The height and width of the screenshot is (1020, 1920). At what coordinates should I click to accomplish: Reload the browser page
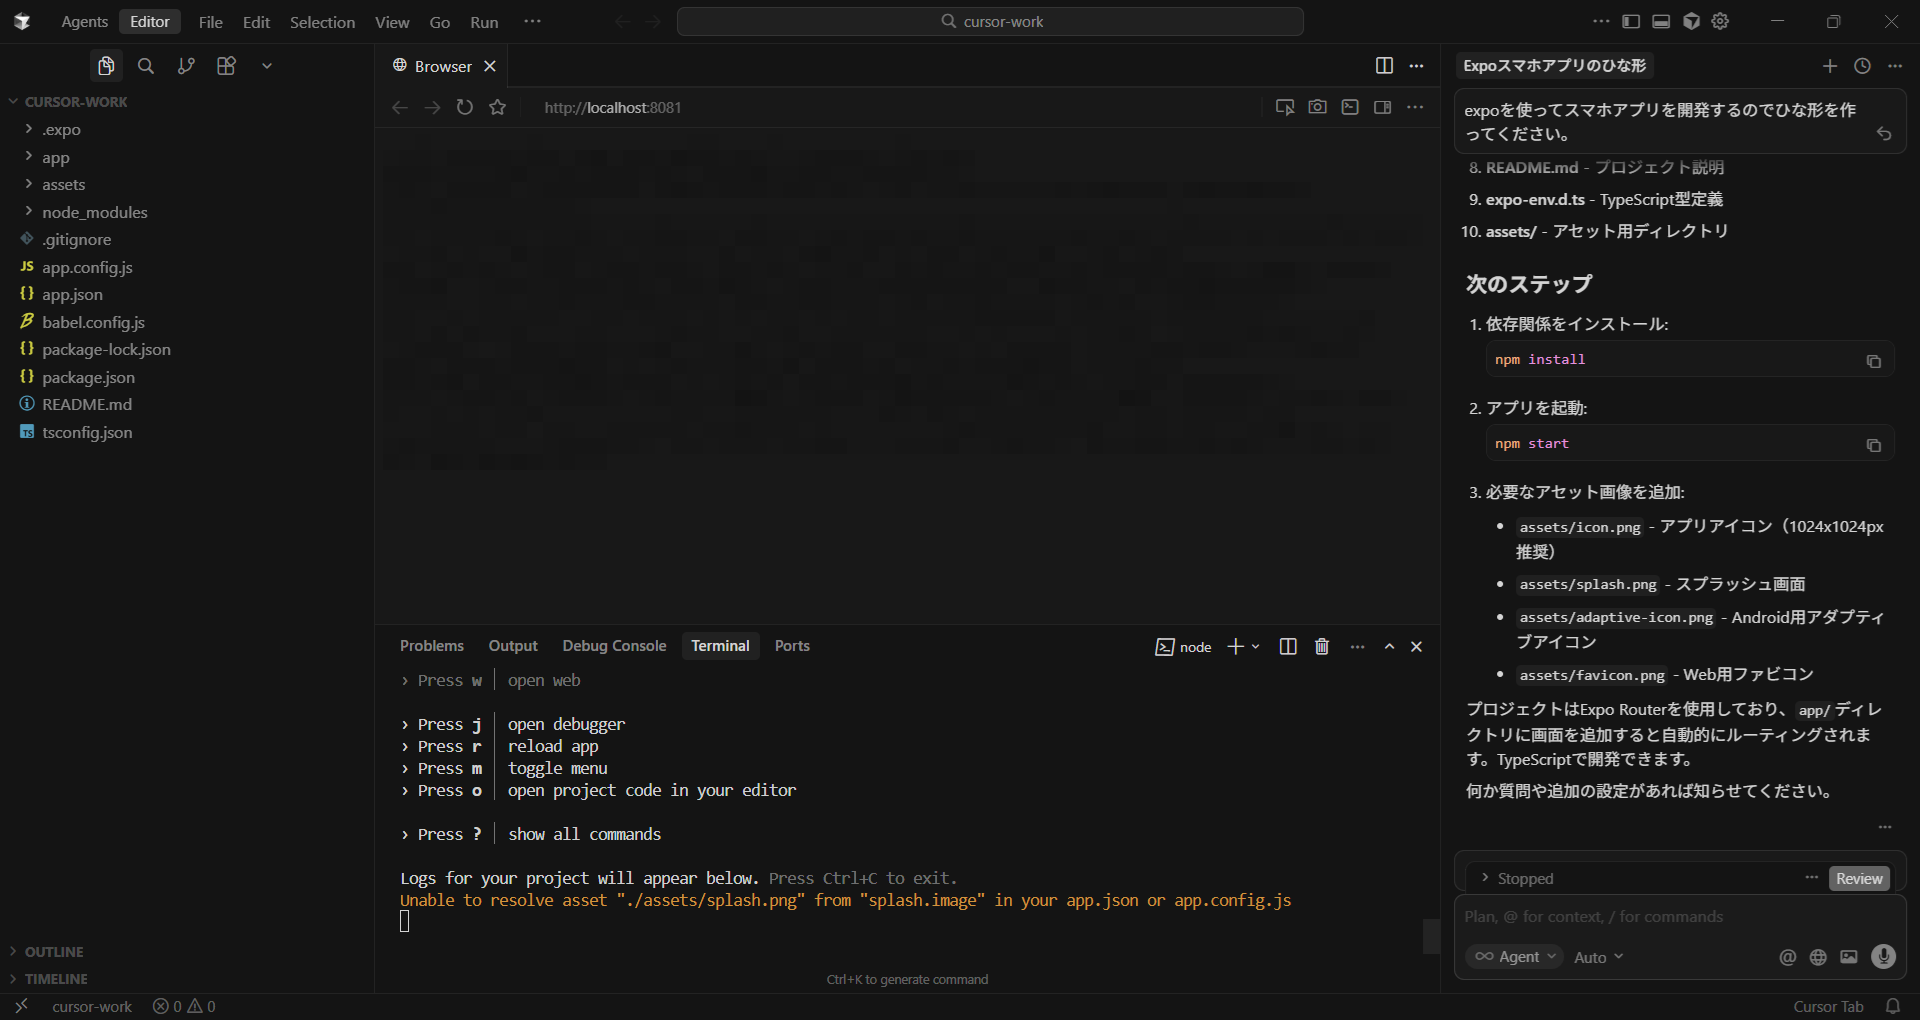(465, 107)
